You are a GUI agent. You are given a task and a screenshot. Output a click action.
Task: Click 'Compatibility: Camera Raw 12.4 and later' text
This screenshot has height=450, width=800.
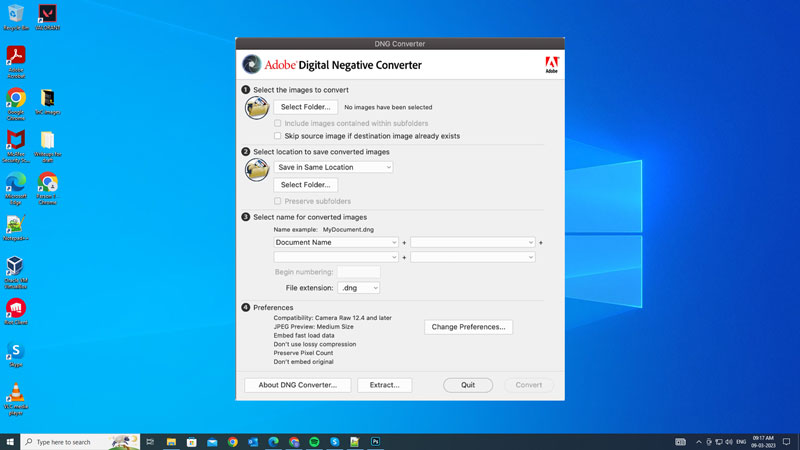tap(333, 318)
